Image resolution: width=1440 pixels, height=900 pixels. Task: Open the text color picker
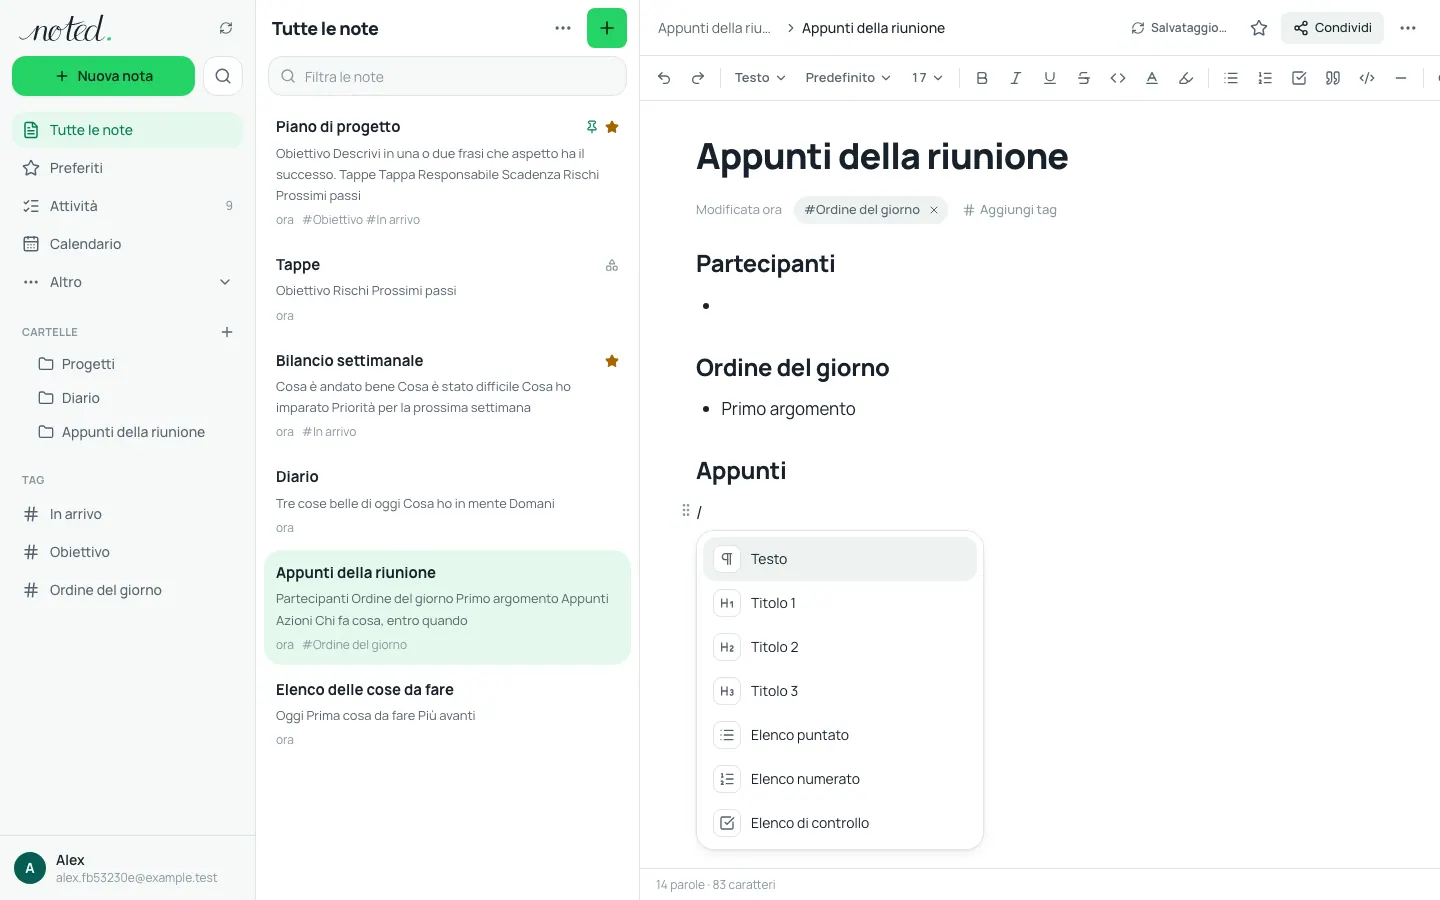[x=1152, y=78]
